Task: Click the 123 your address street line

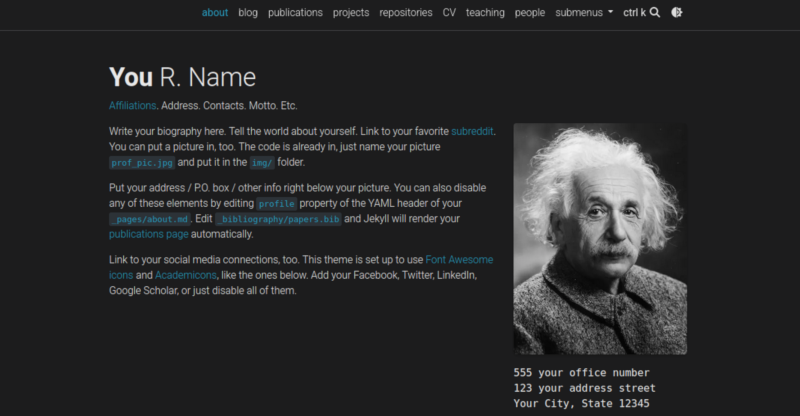Action: point(584,388)
